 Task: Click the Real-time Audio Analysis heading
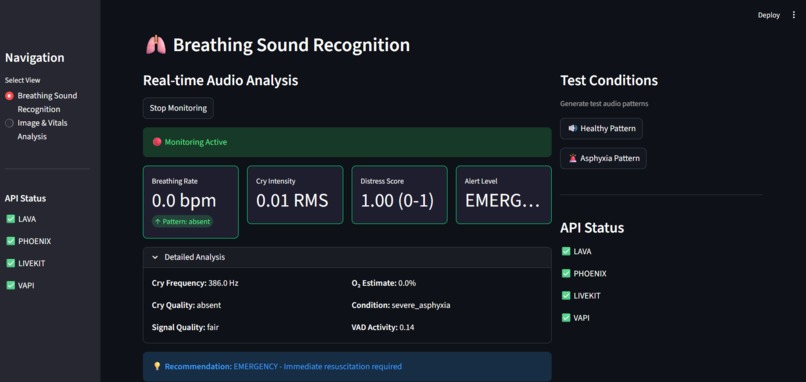tap(221, 81)
